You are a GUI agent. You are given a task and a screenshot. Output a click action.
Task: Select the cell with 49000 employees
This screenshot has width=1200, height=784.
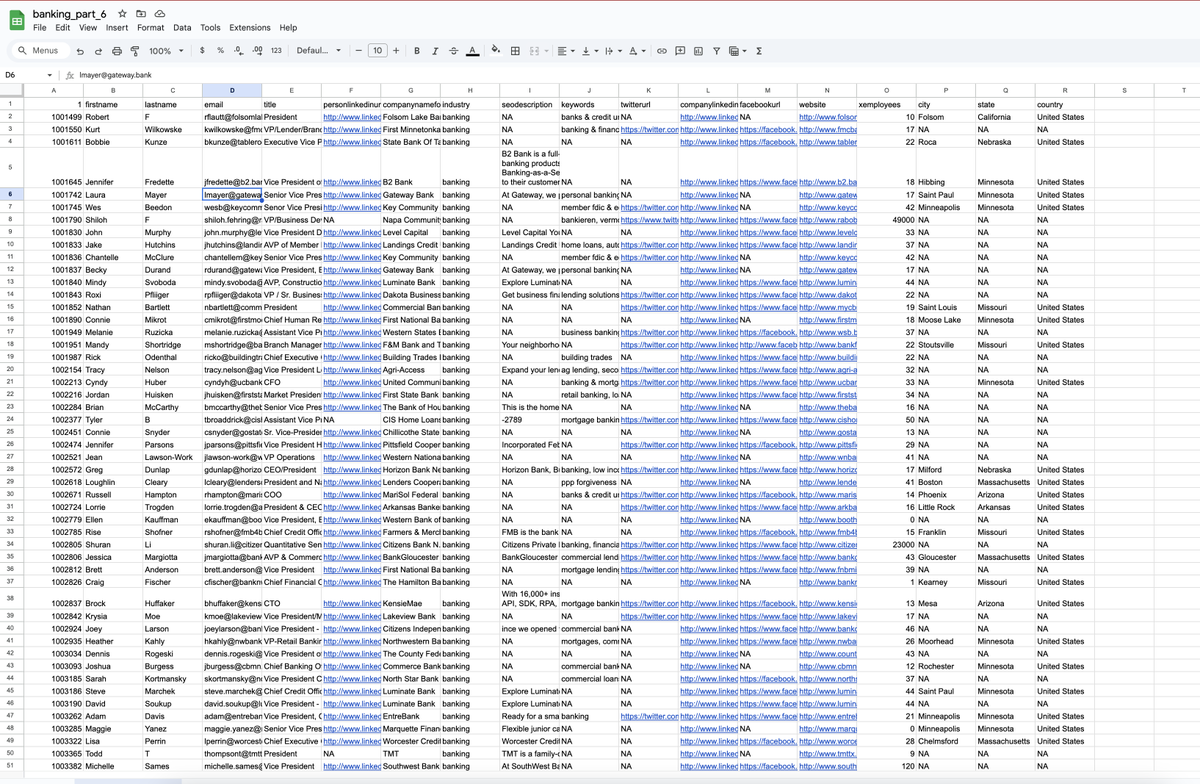click(887, 220)
